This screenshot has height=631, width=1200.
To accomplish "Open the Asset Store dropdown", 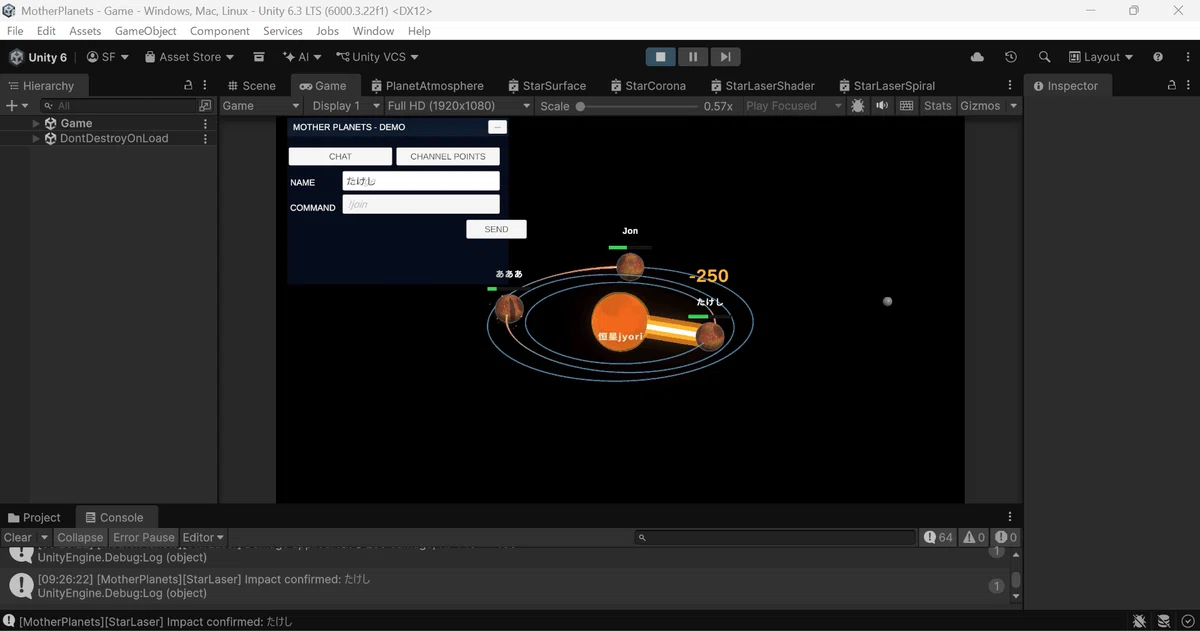I will (x=189, y=57).
